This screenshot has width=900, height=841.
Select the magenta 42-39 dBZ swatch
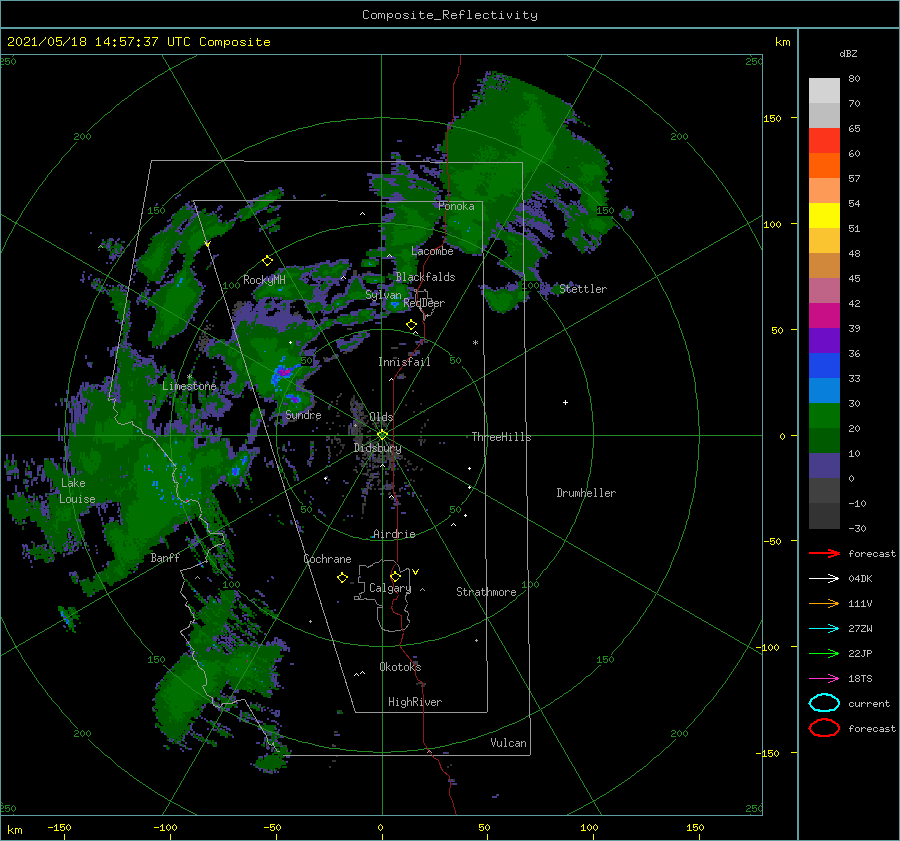824,316
